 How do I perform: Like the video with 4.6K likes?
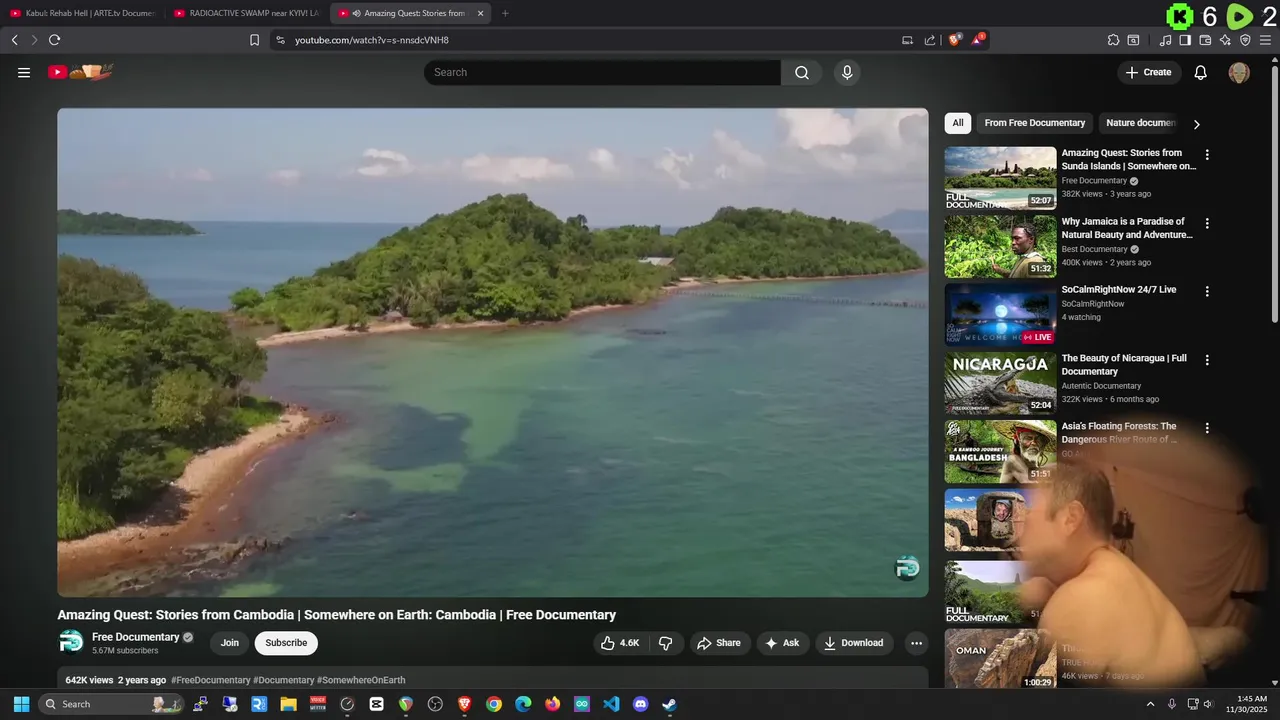click(619, 643)
